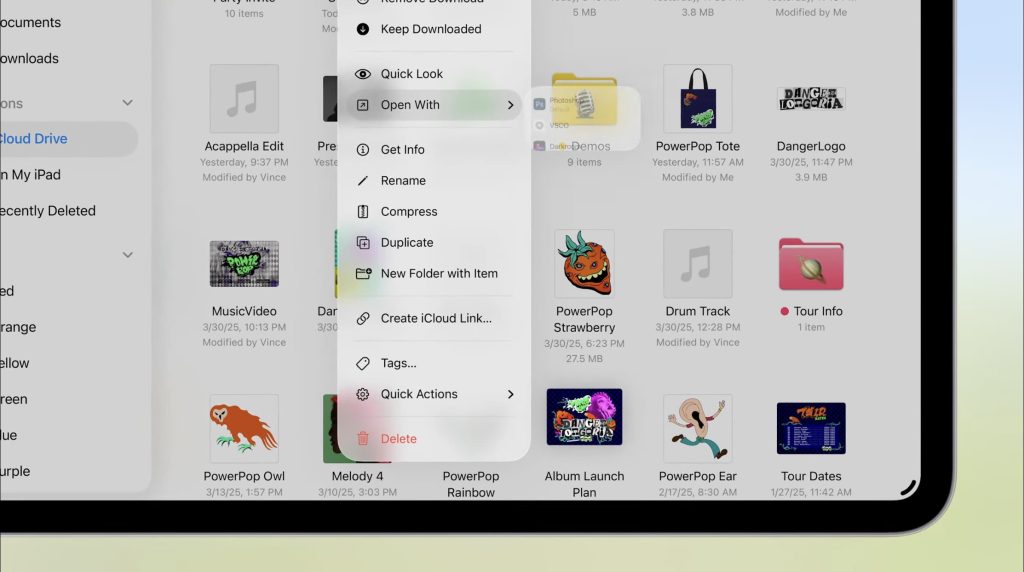The width and height of the screenshot is (1024, 572).
Task: Click the Compress archive icon
Action: [363, 212]
